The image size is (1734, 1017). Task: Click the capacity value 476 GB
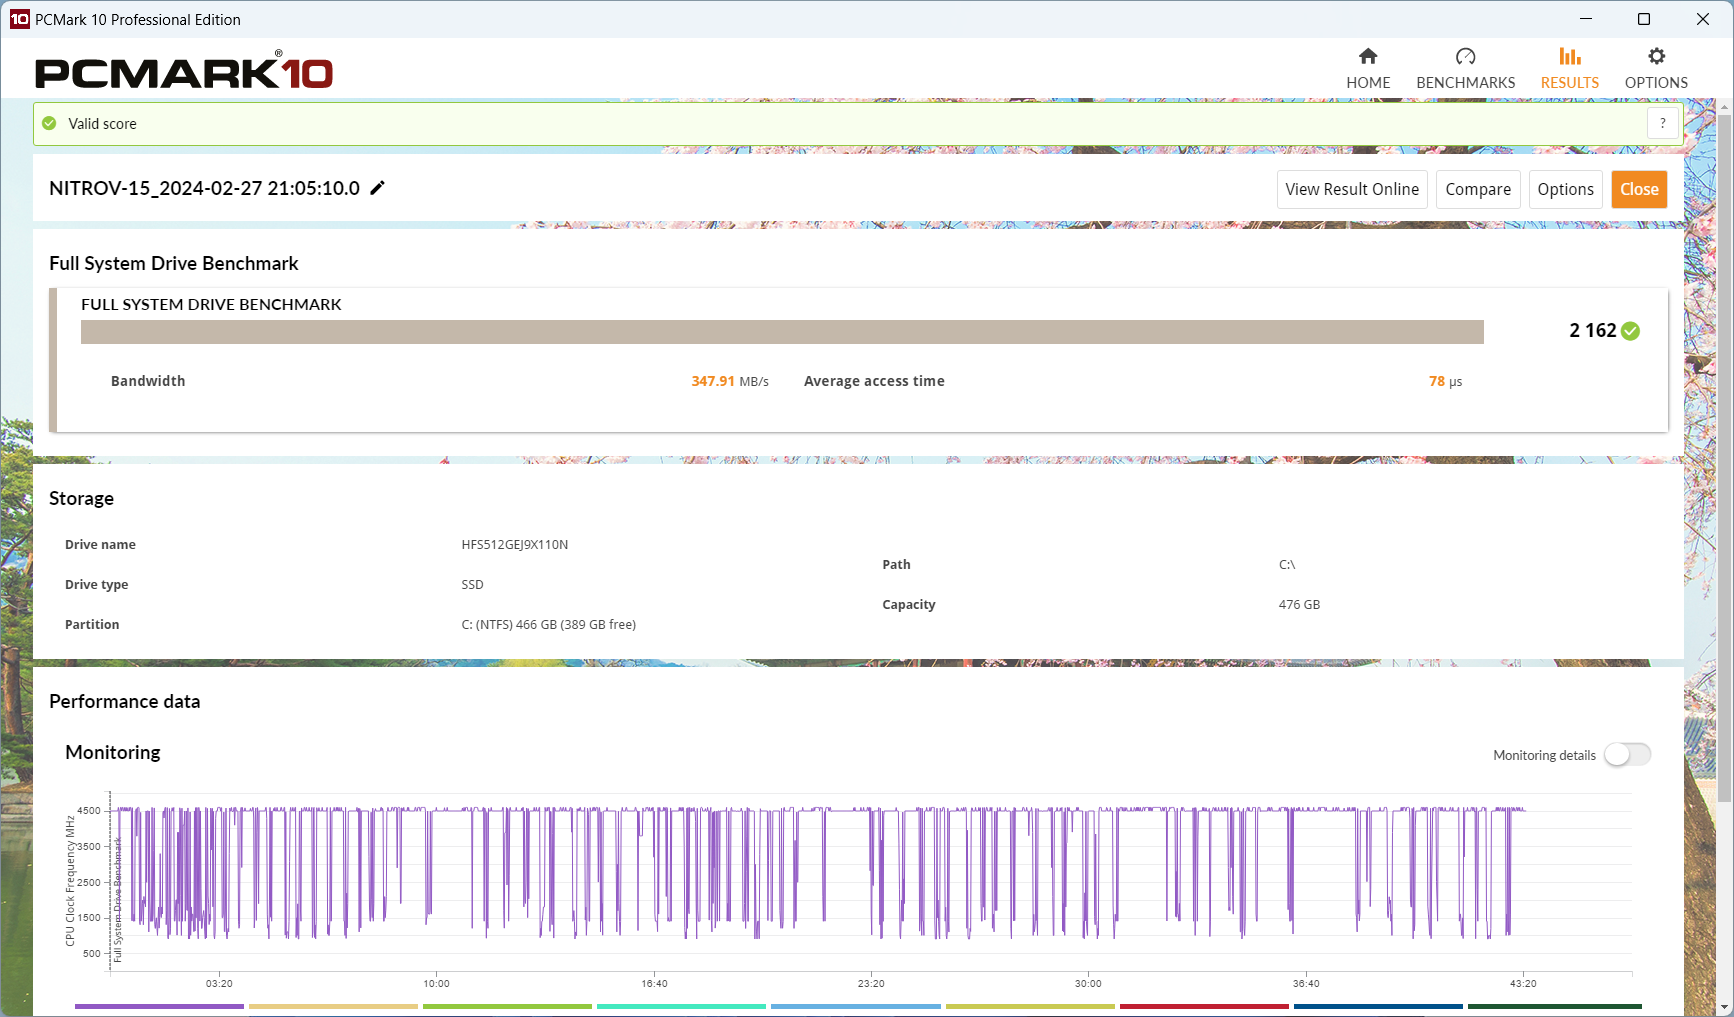[1299, 605]
